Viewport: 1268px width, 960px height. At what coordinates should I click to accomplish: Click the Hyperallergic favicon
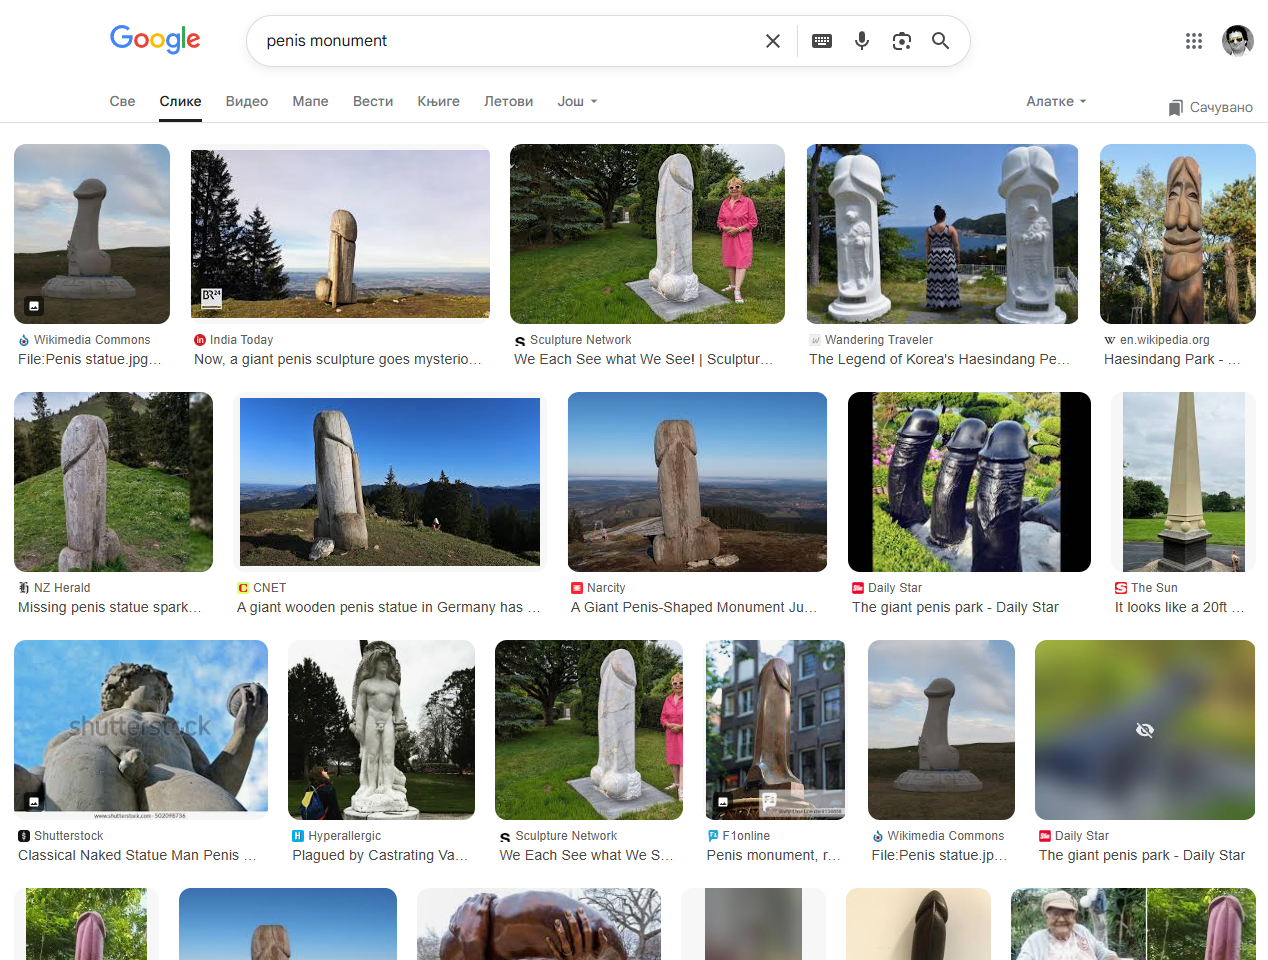click(x=298, y=836)
